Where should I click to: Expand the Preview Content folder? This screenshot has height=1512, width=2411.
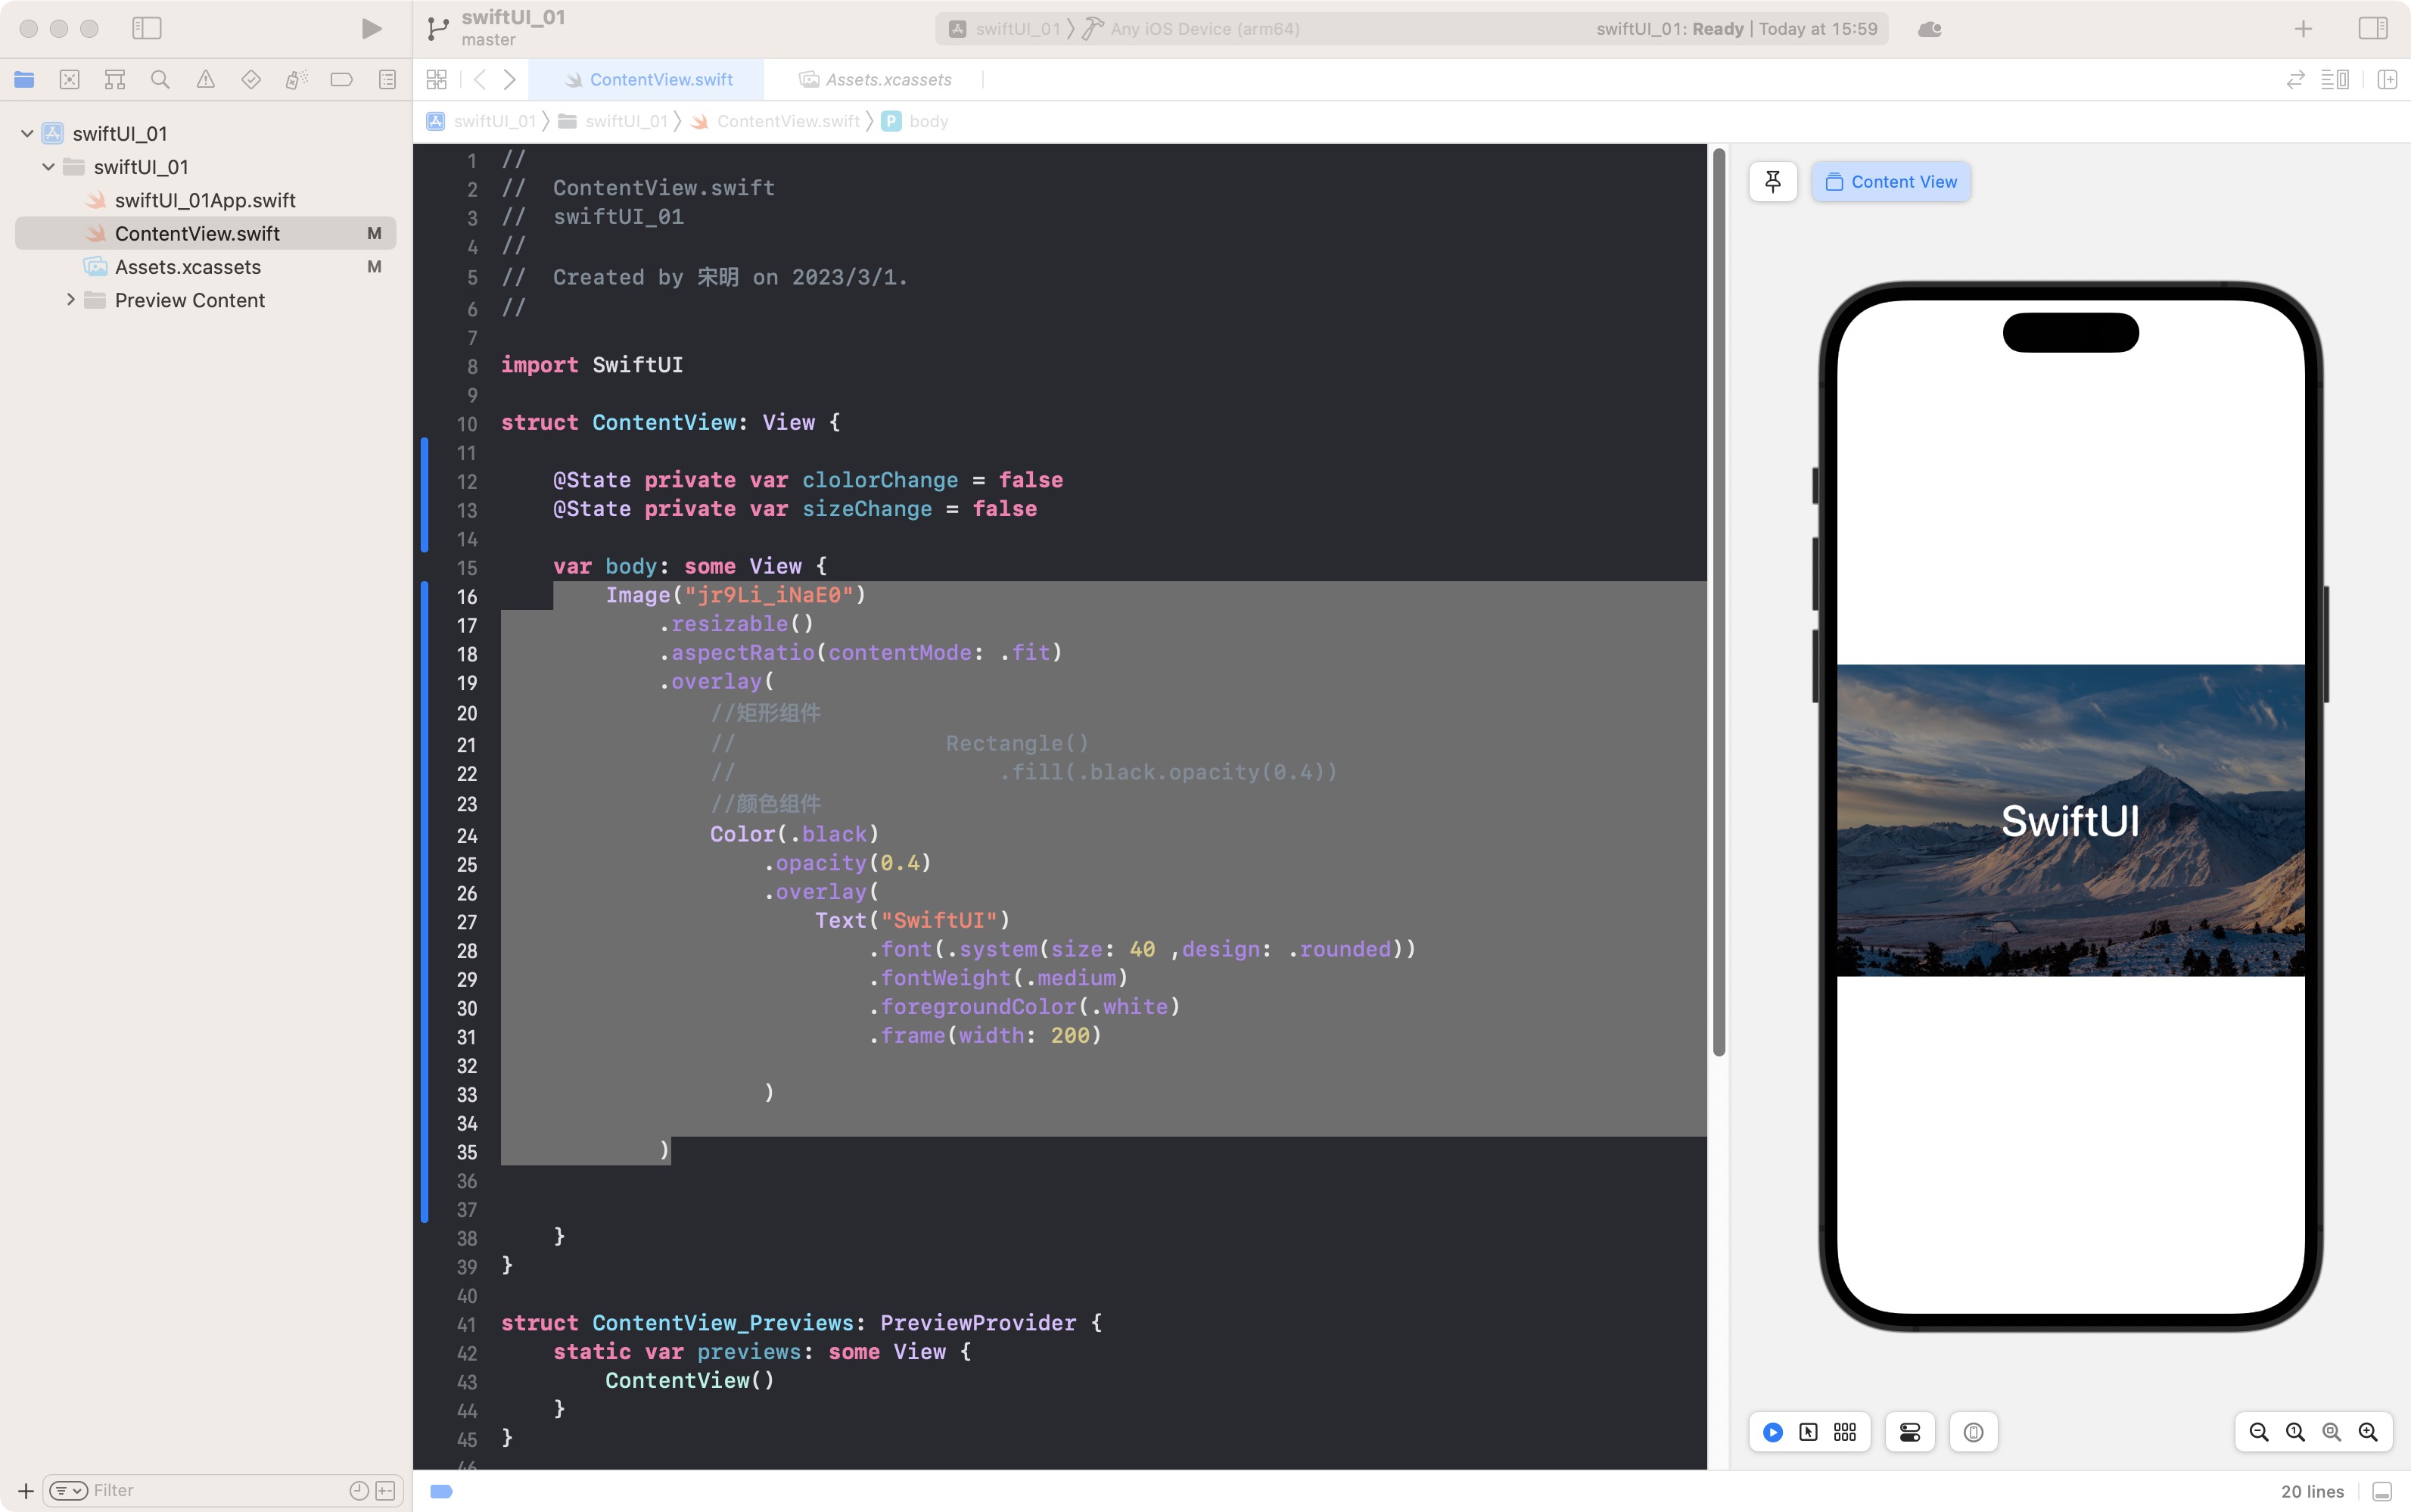pyautogui.click(x=70, y=300)
